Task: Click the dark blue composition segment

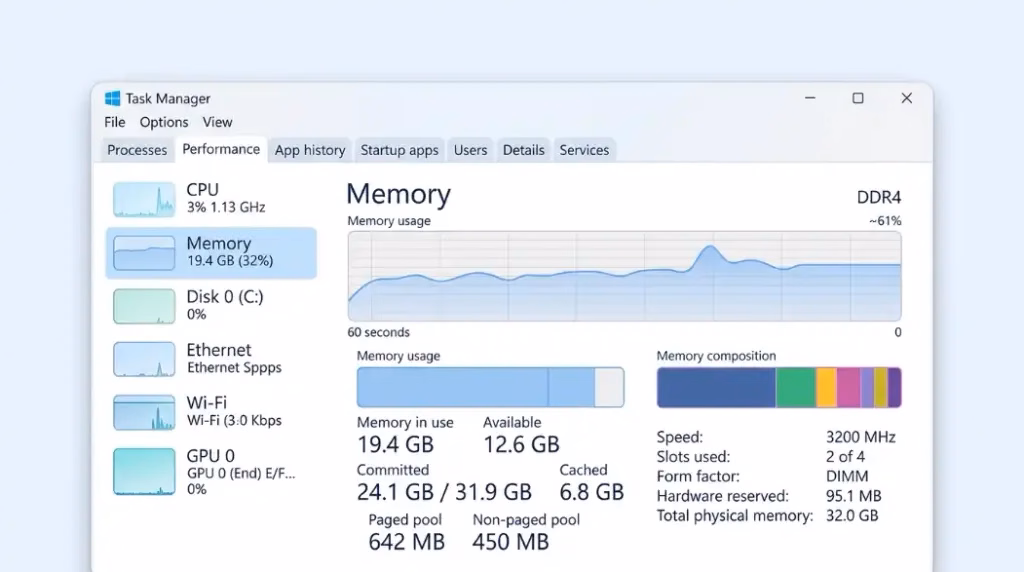Action: [716, 387]
